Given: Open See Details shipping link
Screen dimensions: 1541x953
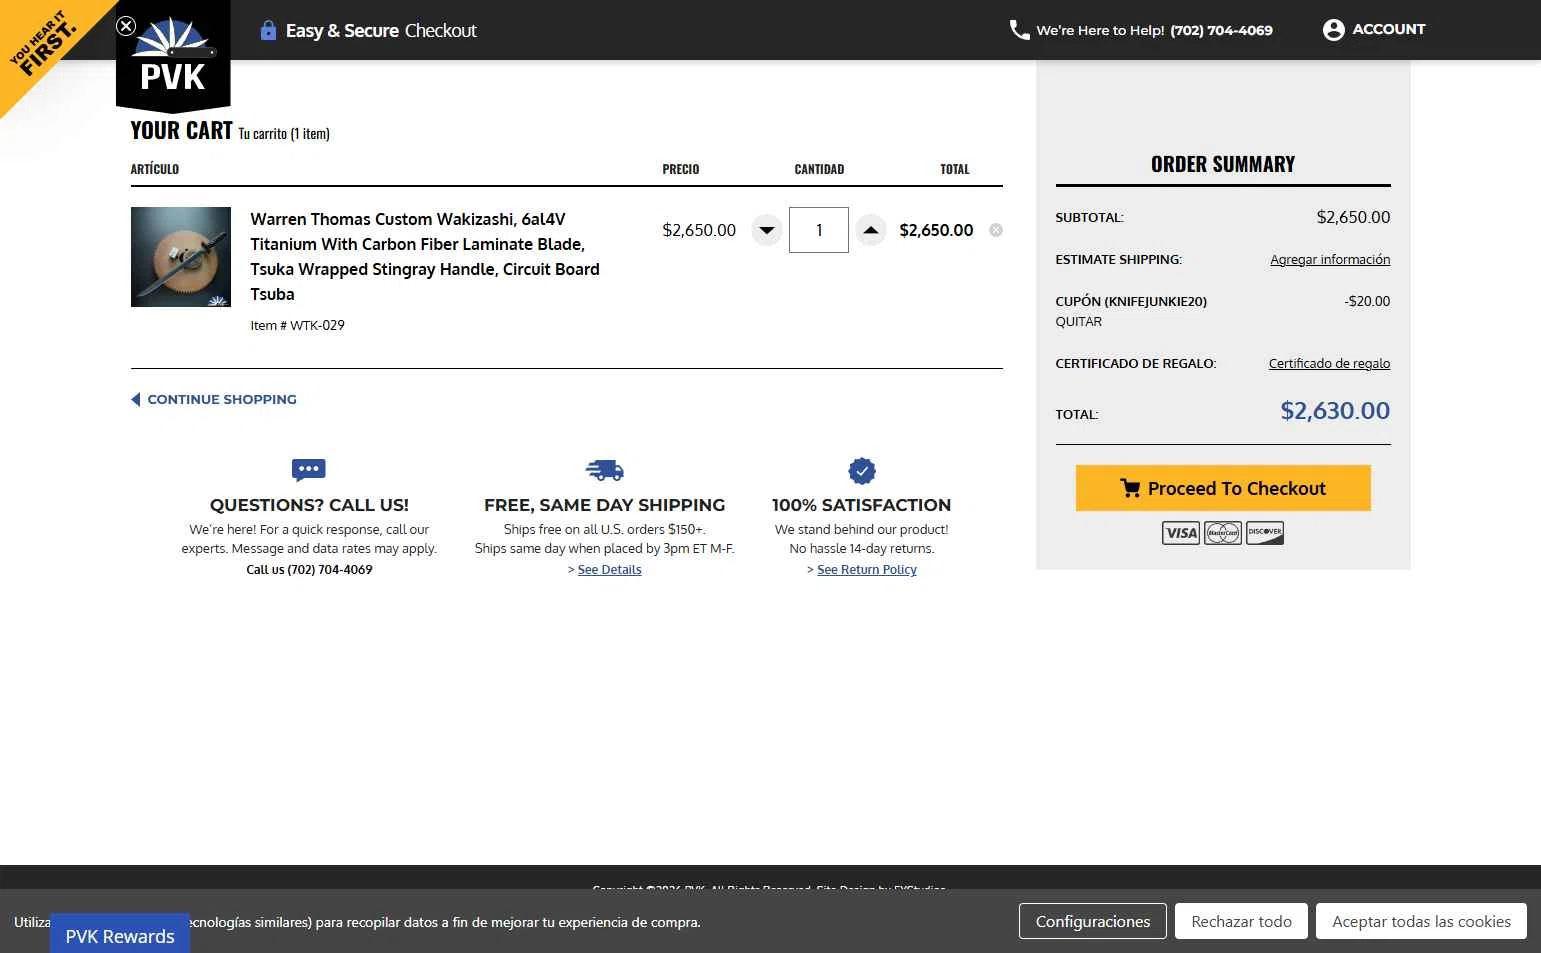Looking at the screenshot, I should click(610, 570).
